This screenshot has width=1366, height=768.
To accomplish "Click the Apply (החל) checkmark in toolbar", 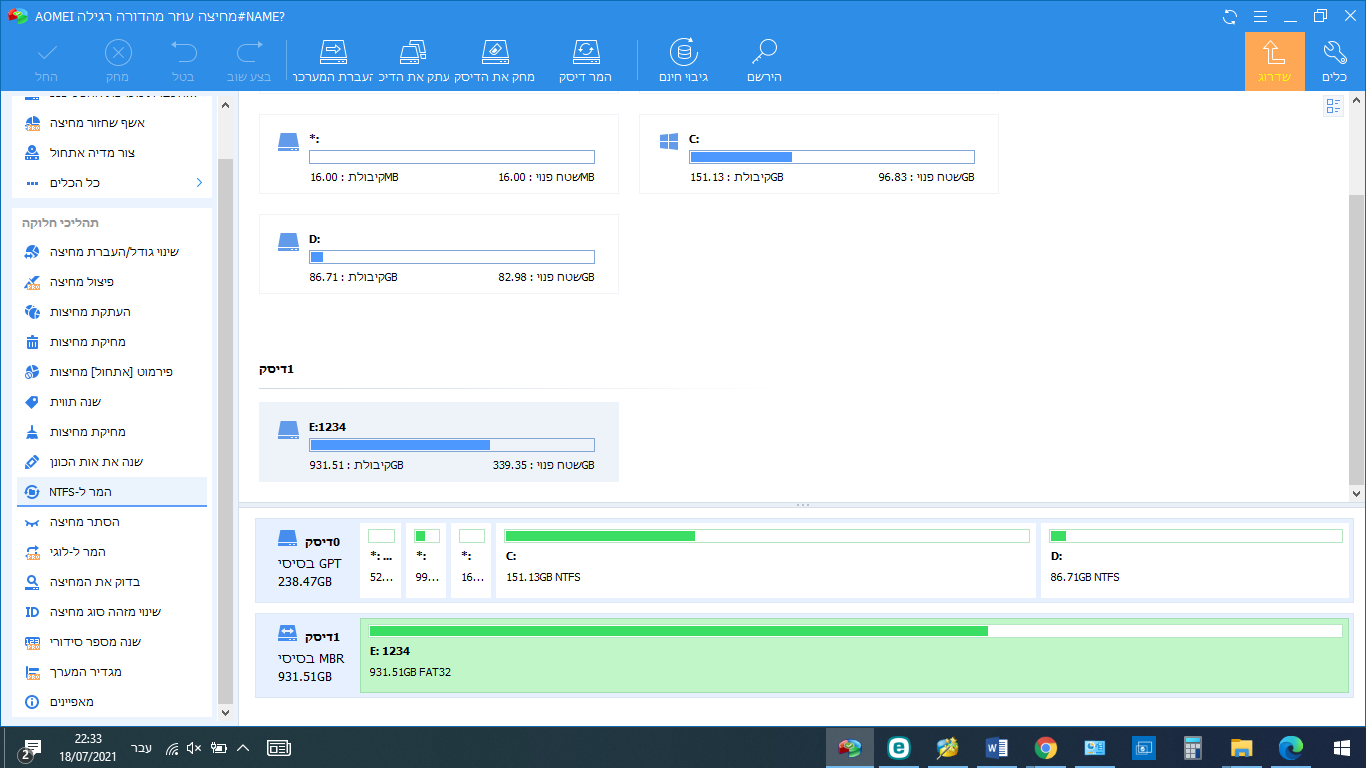I will [47, 61].
